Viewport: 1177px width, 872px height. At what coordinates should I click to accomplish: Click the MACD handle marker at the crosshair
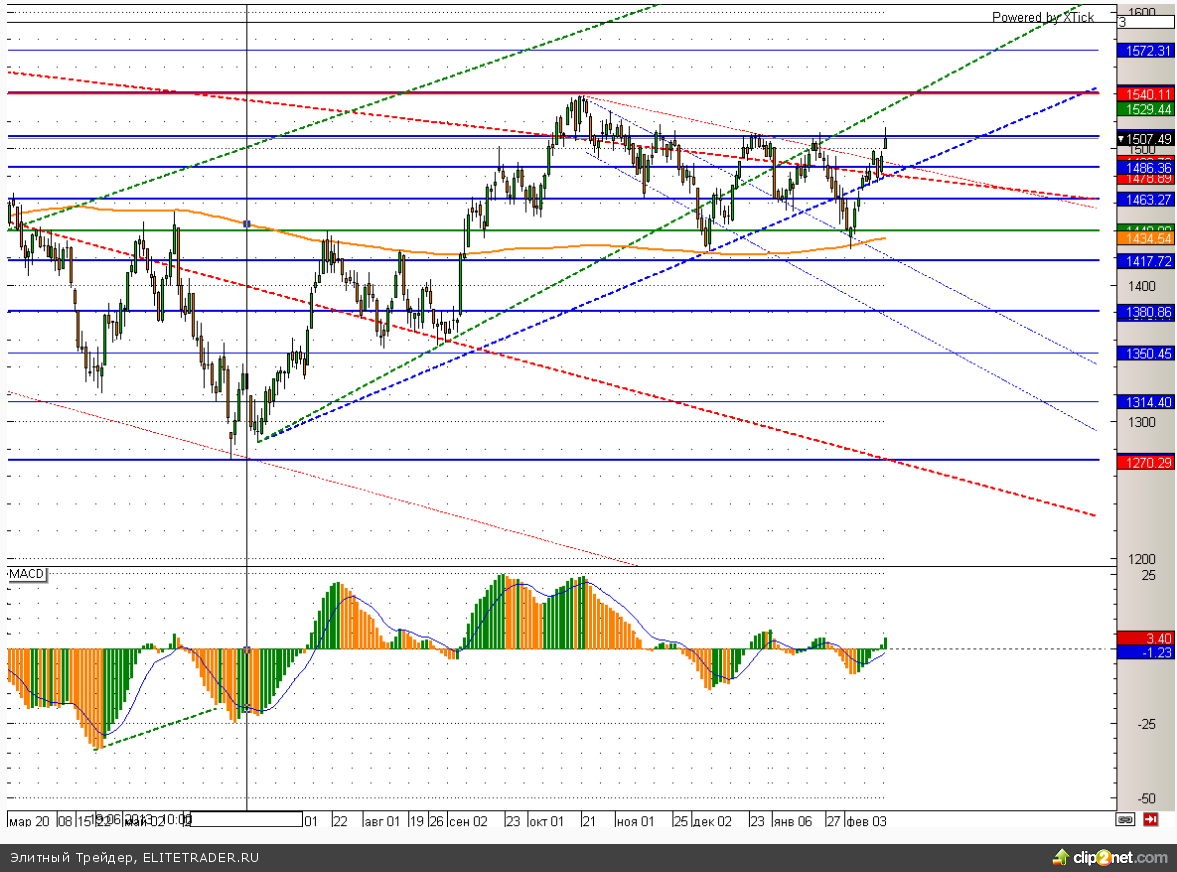coord(247,650)
